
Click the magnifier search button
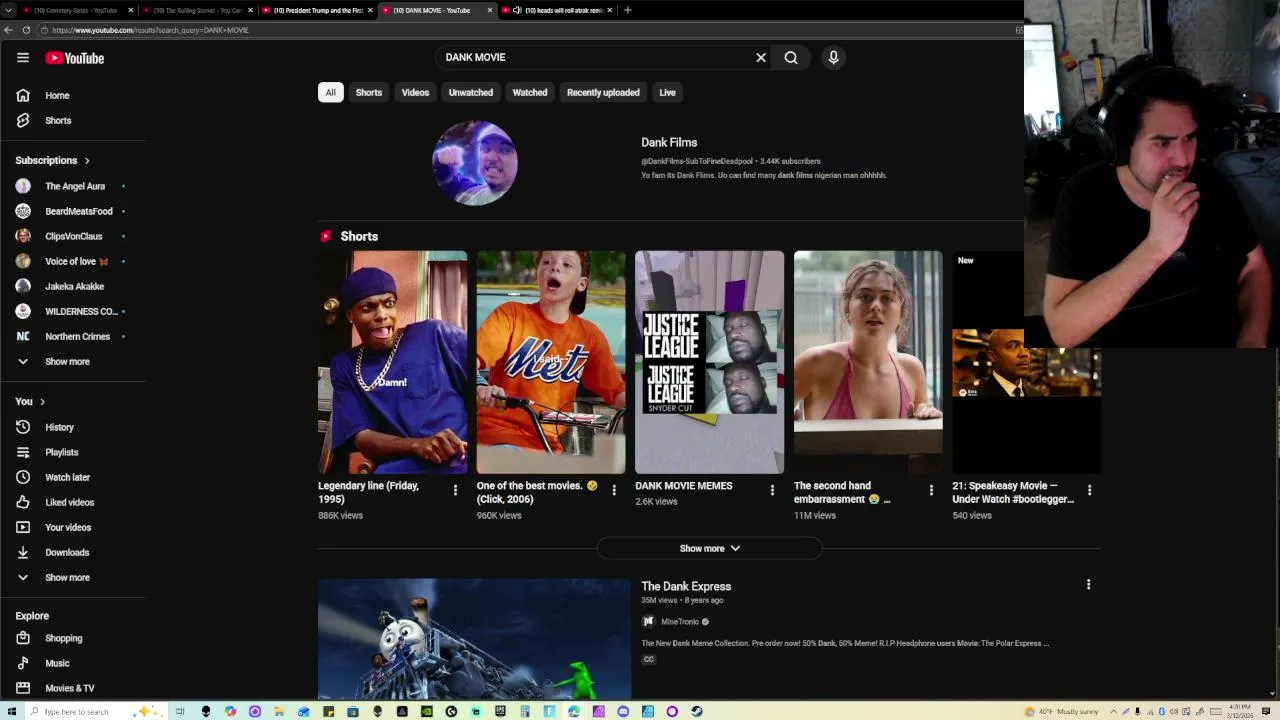[791, 57]
